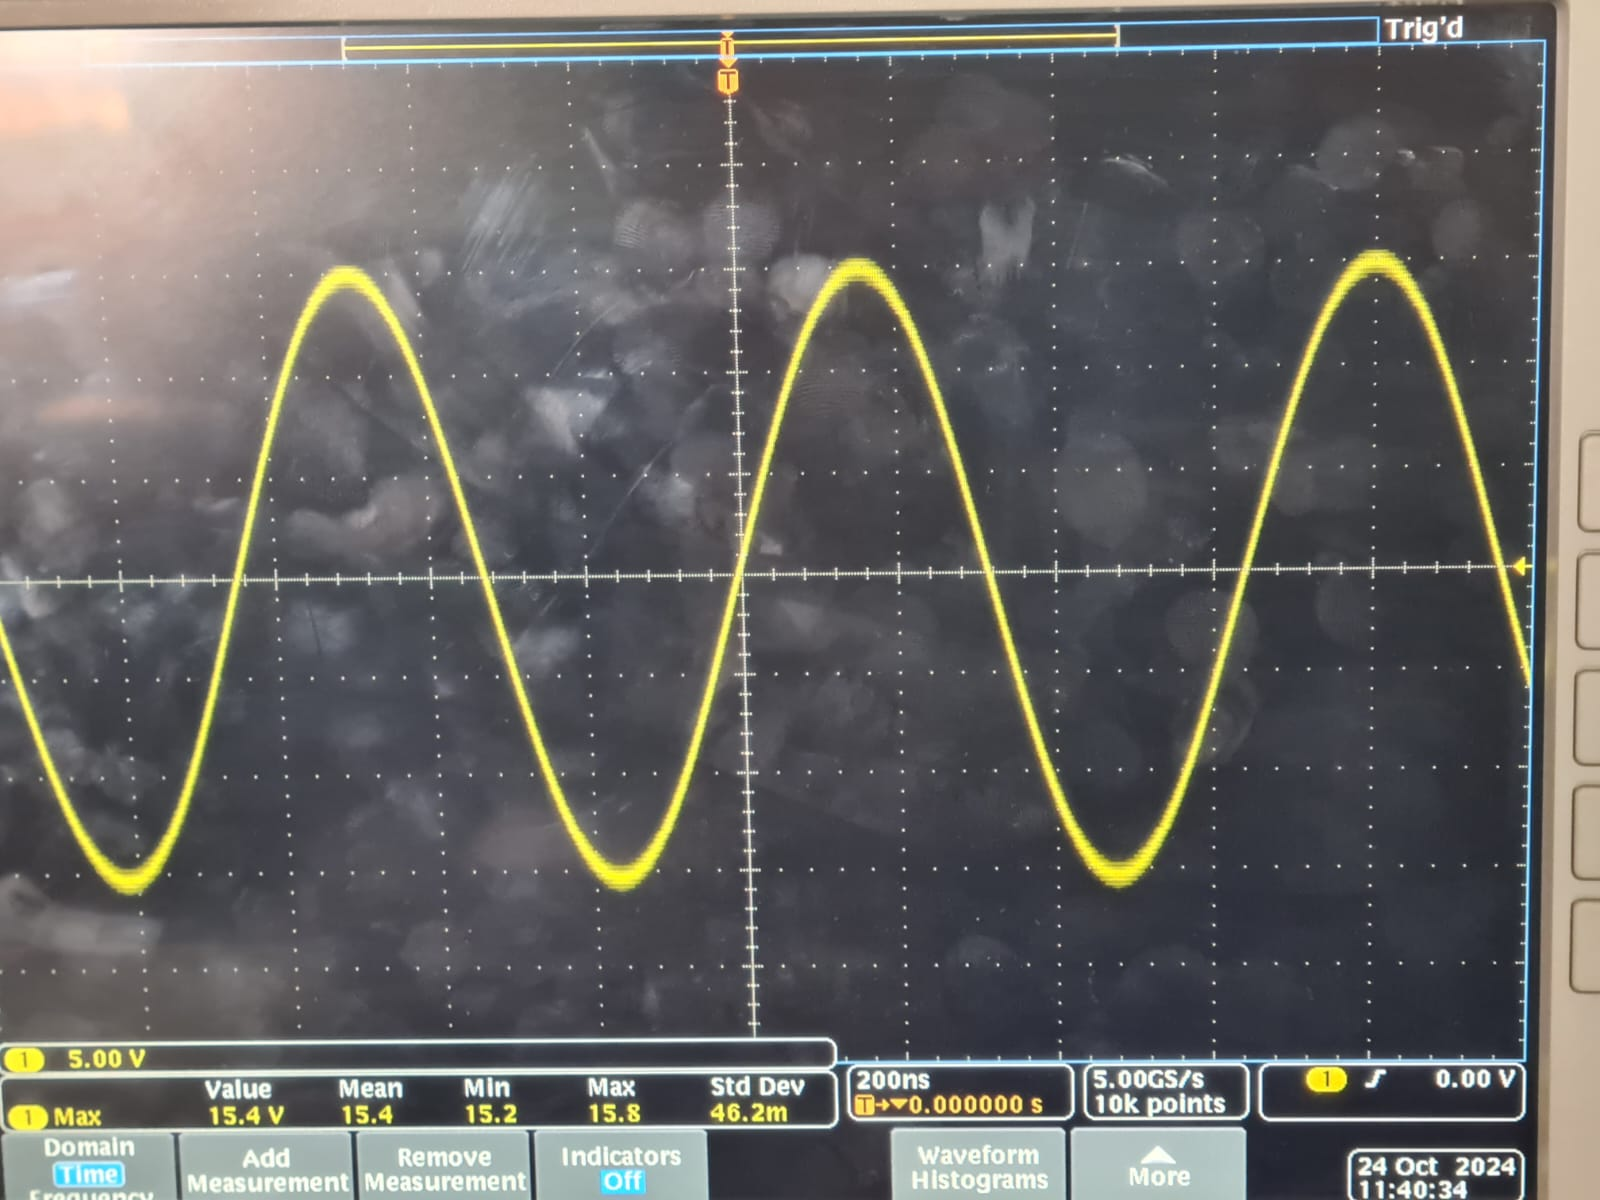Toggle Indicators Off setting
Viewport: 1600px width, 1200px height.
tap(620, 1168)
